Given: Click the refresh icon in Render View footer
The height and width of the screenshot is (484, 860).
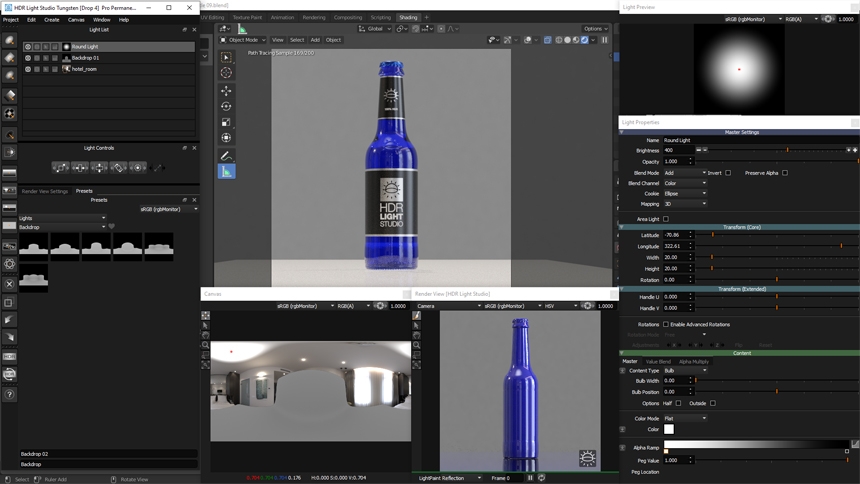Looking at the screenshot, I should pyautogui.click(x=541, y=478).
